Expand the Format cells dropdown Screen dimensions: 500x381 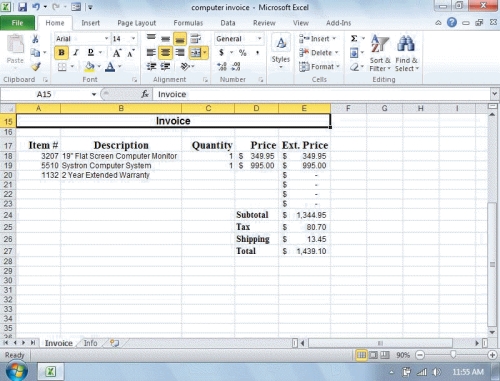pyautogui.click(x=338, y=67)
